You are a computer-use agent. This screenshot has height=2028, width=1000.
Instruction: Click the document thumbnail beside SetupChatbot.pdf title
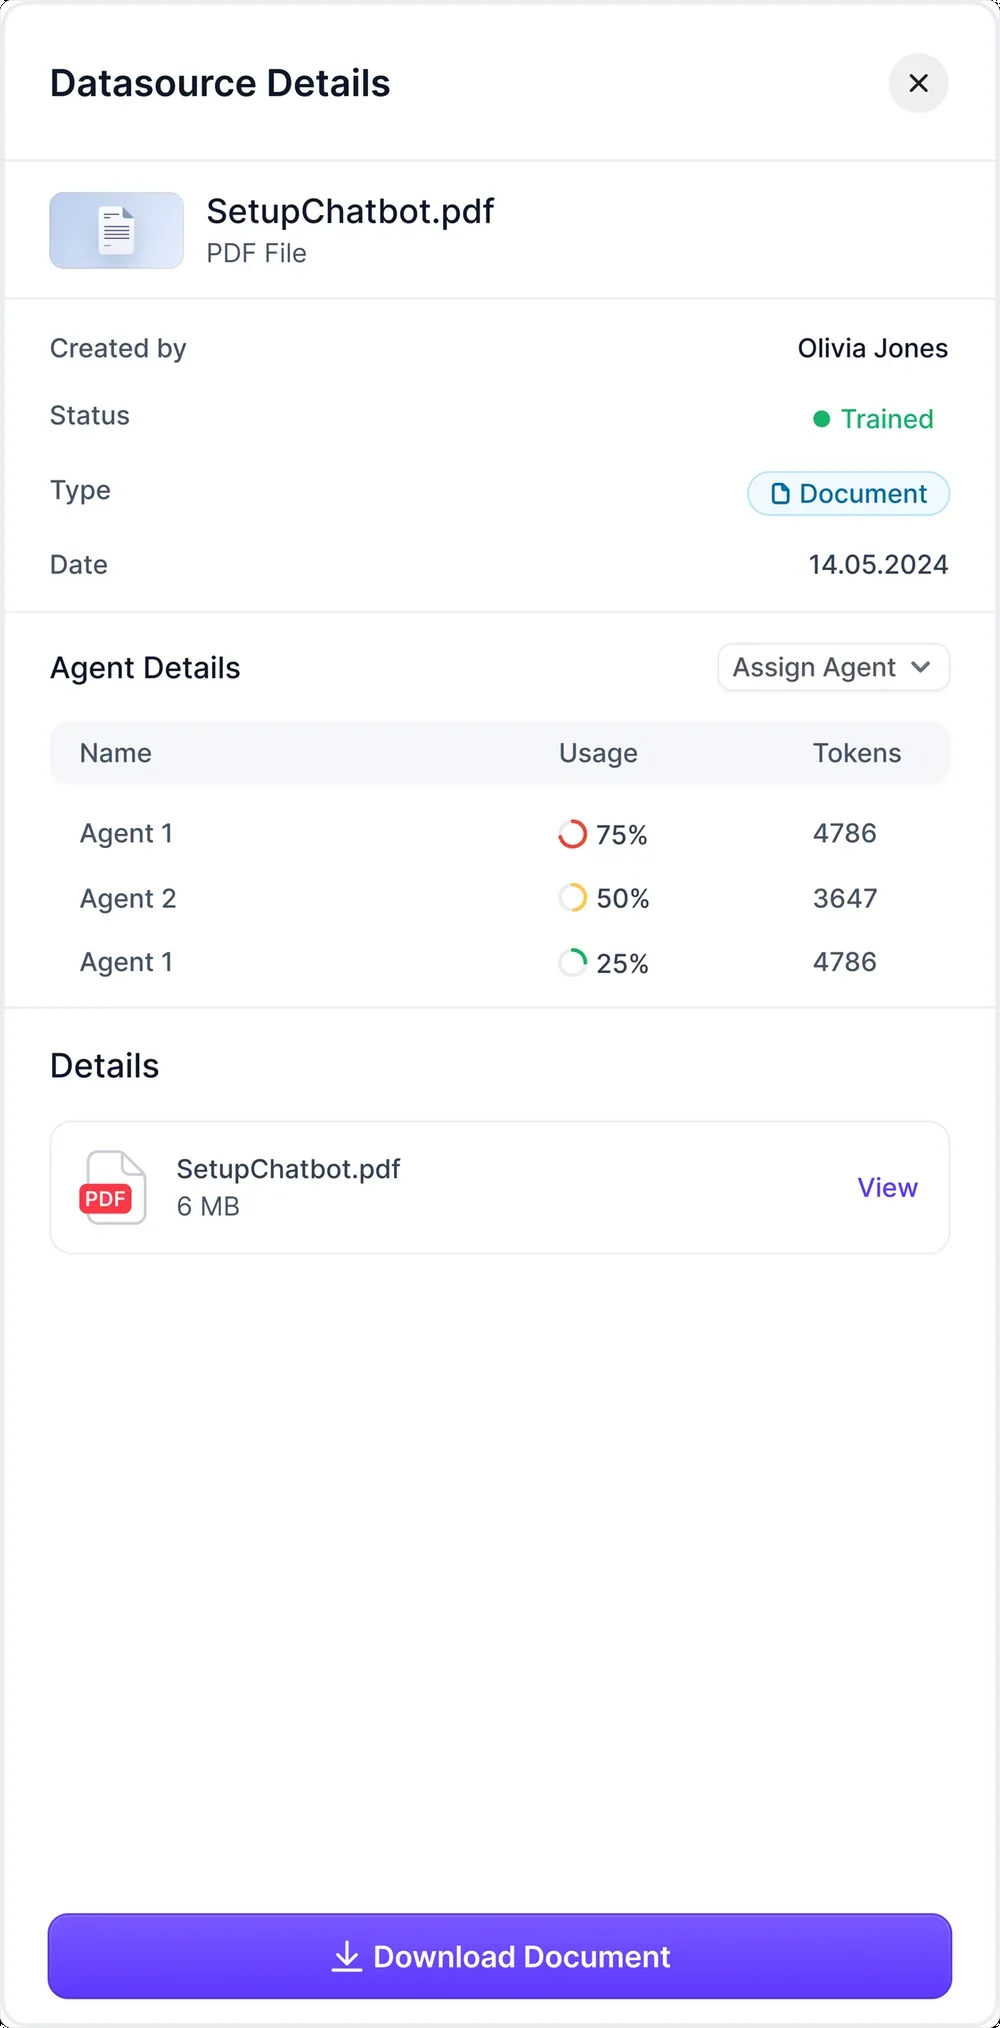click(116, 231)
